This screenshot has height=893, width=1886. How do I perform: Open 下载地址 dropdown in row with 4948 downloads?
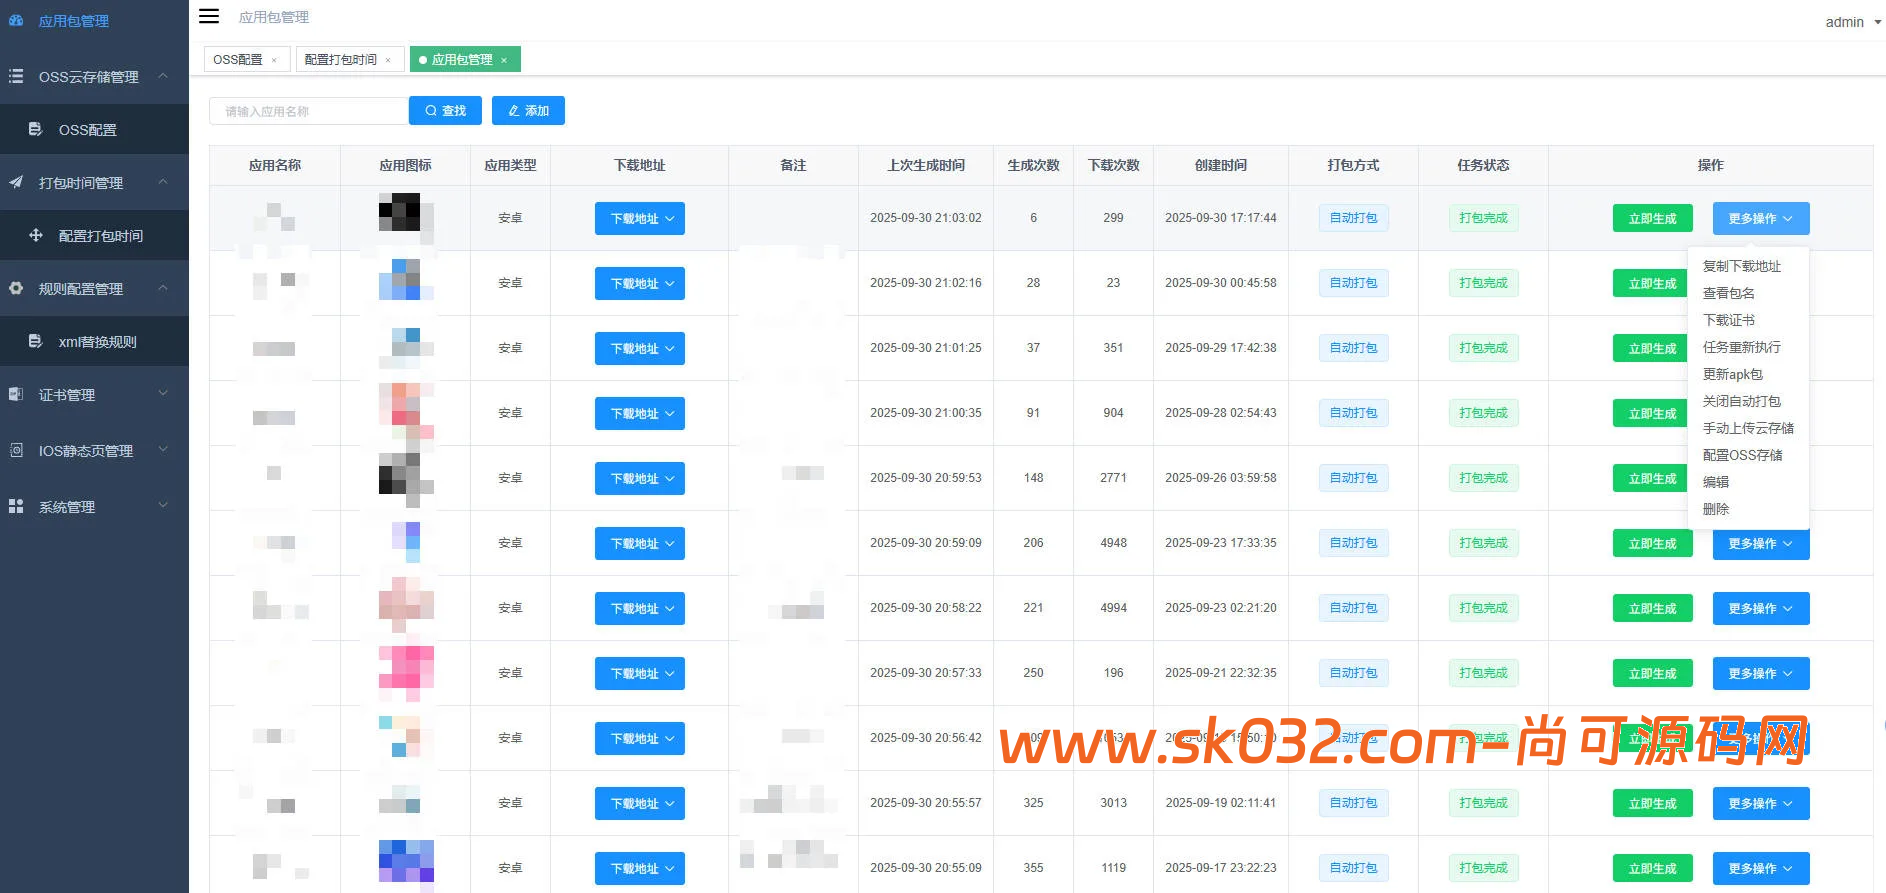point(640,543)
